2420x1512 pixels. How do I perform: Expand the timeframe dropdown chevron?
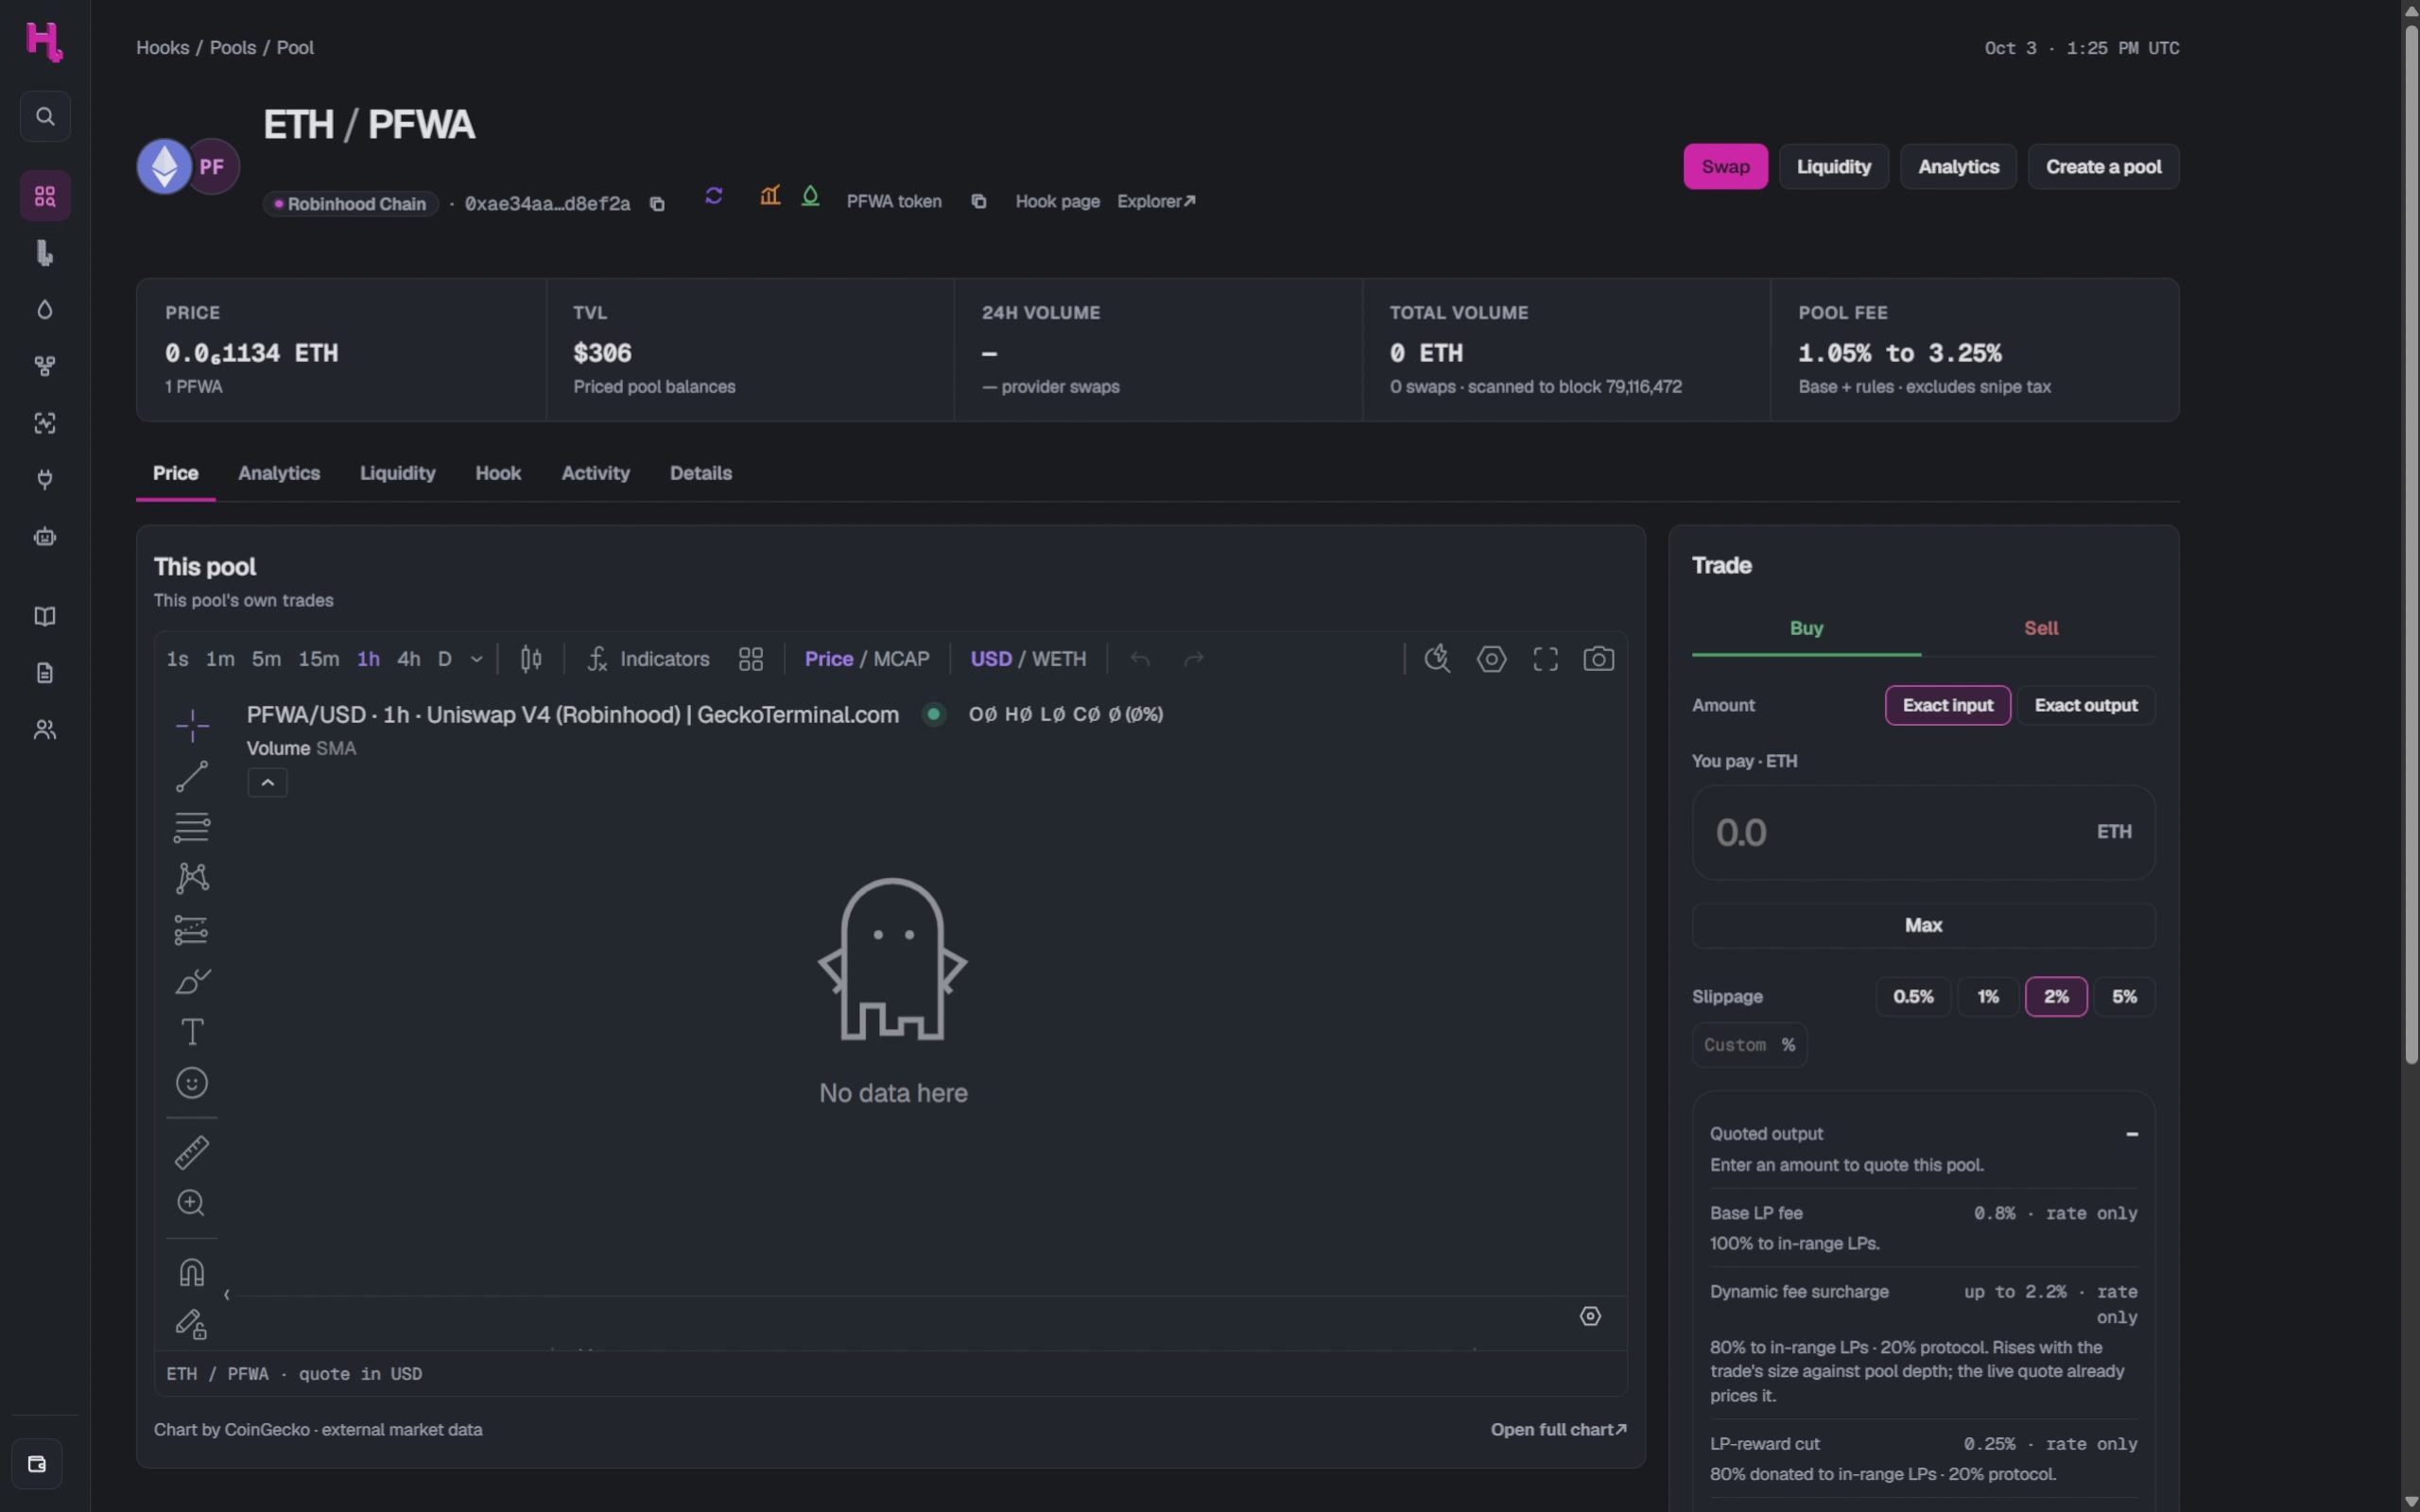(x=476, y=659)
